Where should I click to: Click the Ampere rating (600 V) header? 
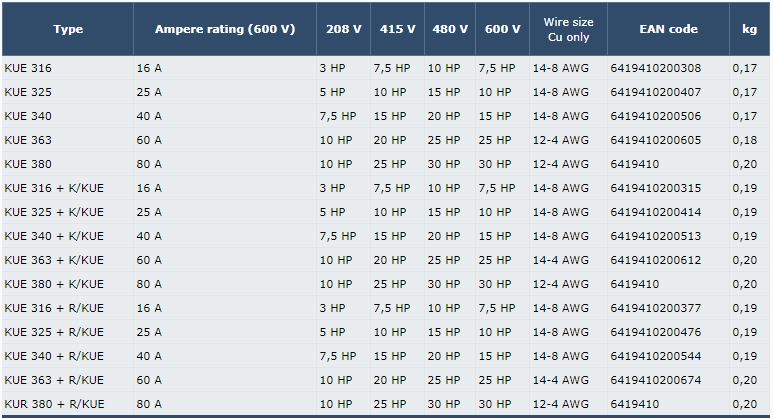coord(225,29)
